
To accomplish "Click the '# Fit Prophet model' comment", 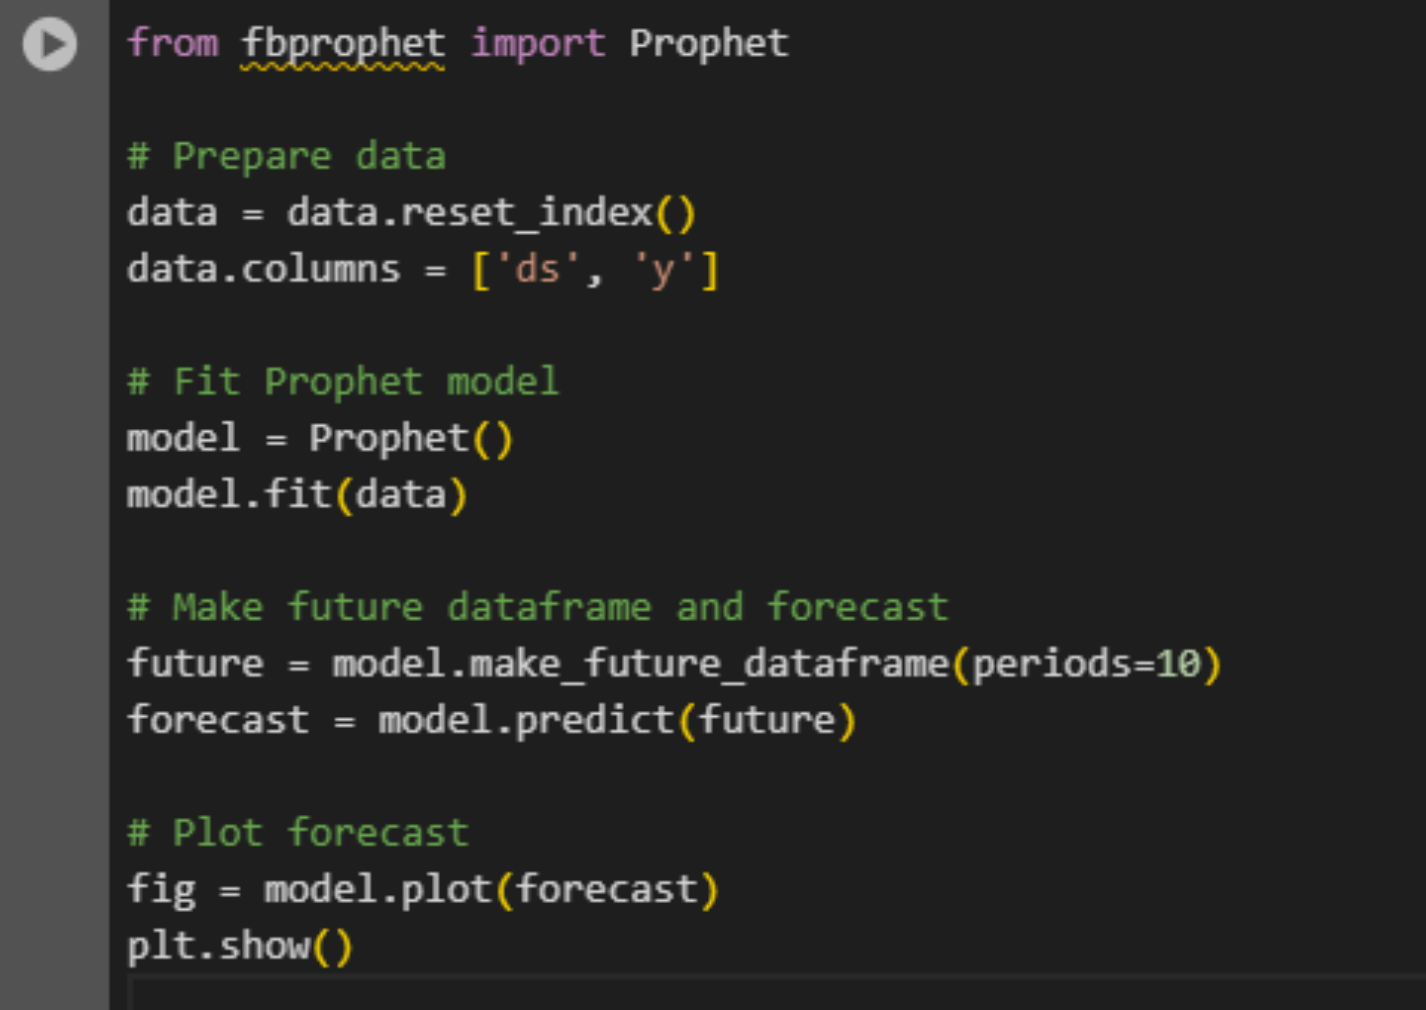I will tap(343, 382).
